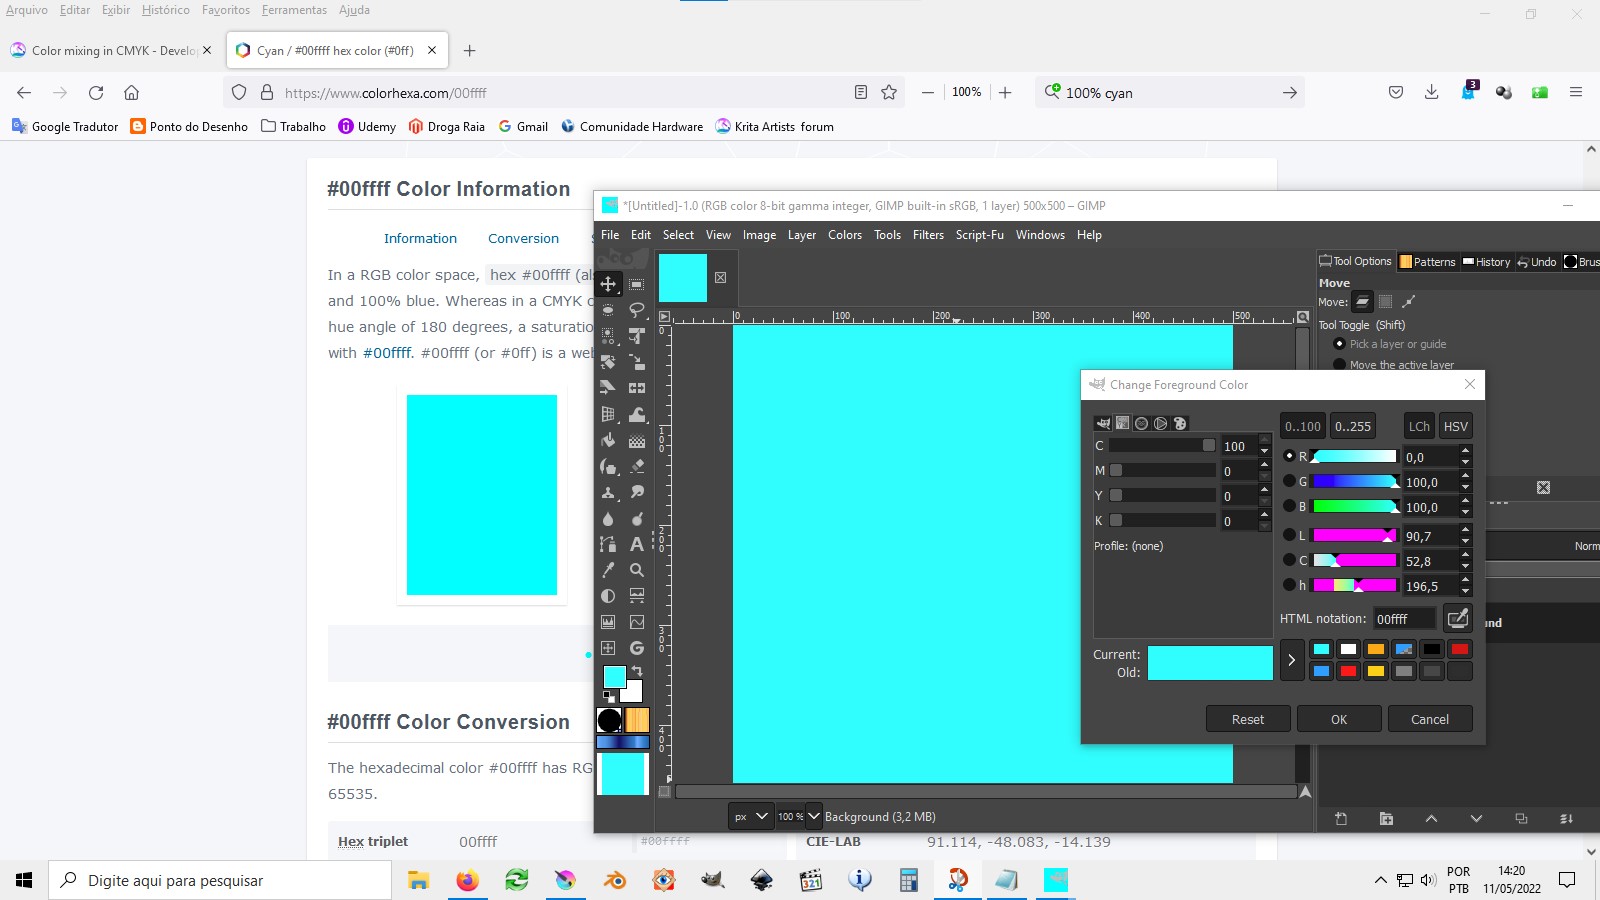
Task: Click the HSV color model button
Action: (1455, 426)
